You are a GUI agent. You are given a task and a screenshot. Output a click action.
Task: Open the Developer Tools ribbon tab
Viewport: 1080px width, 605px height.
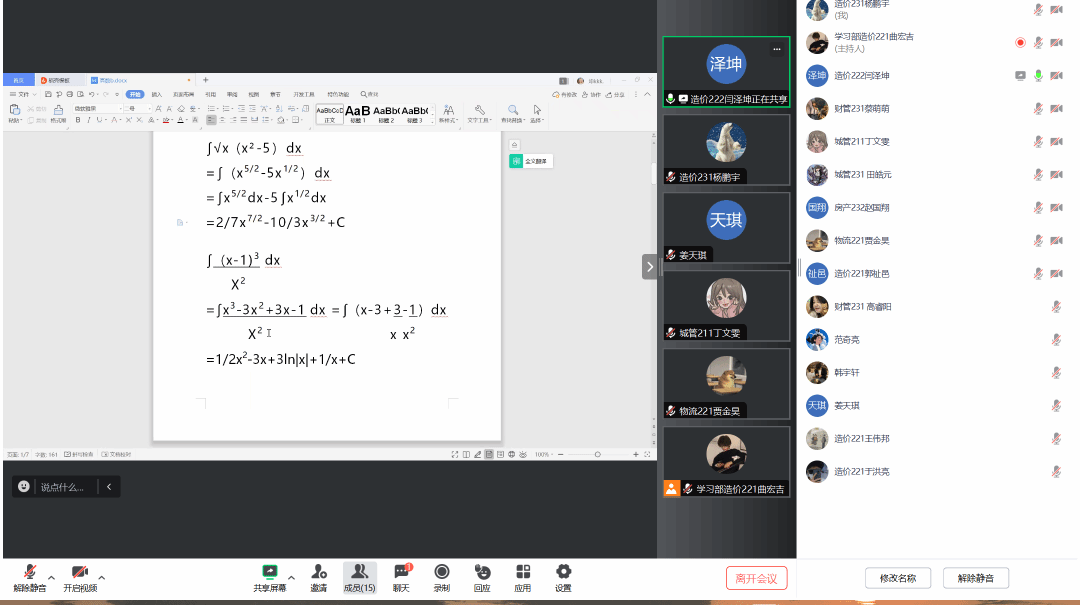point(304,94)
